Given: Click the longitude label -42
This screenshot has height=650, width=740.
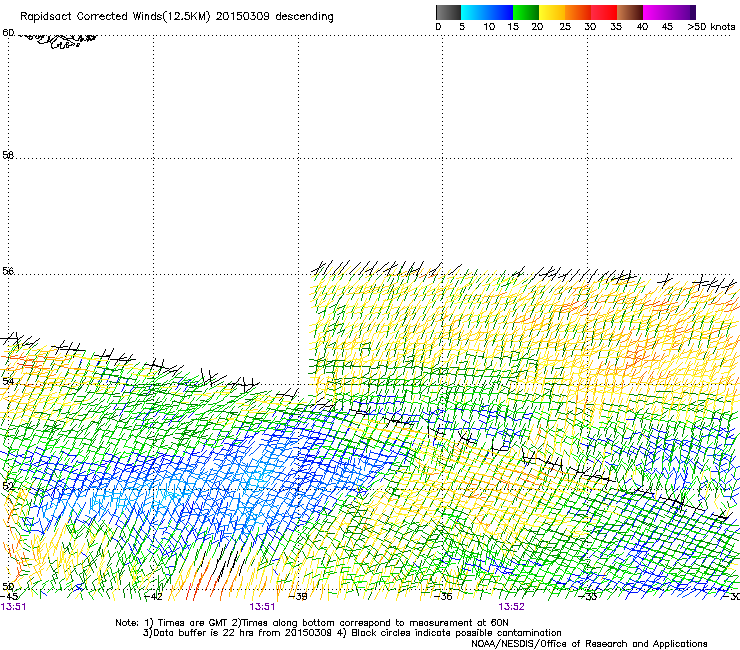Looking at the screenshot, I should coord(153,596).
